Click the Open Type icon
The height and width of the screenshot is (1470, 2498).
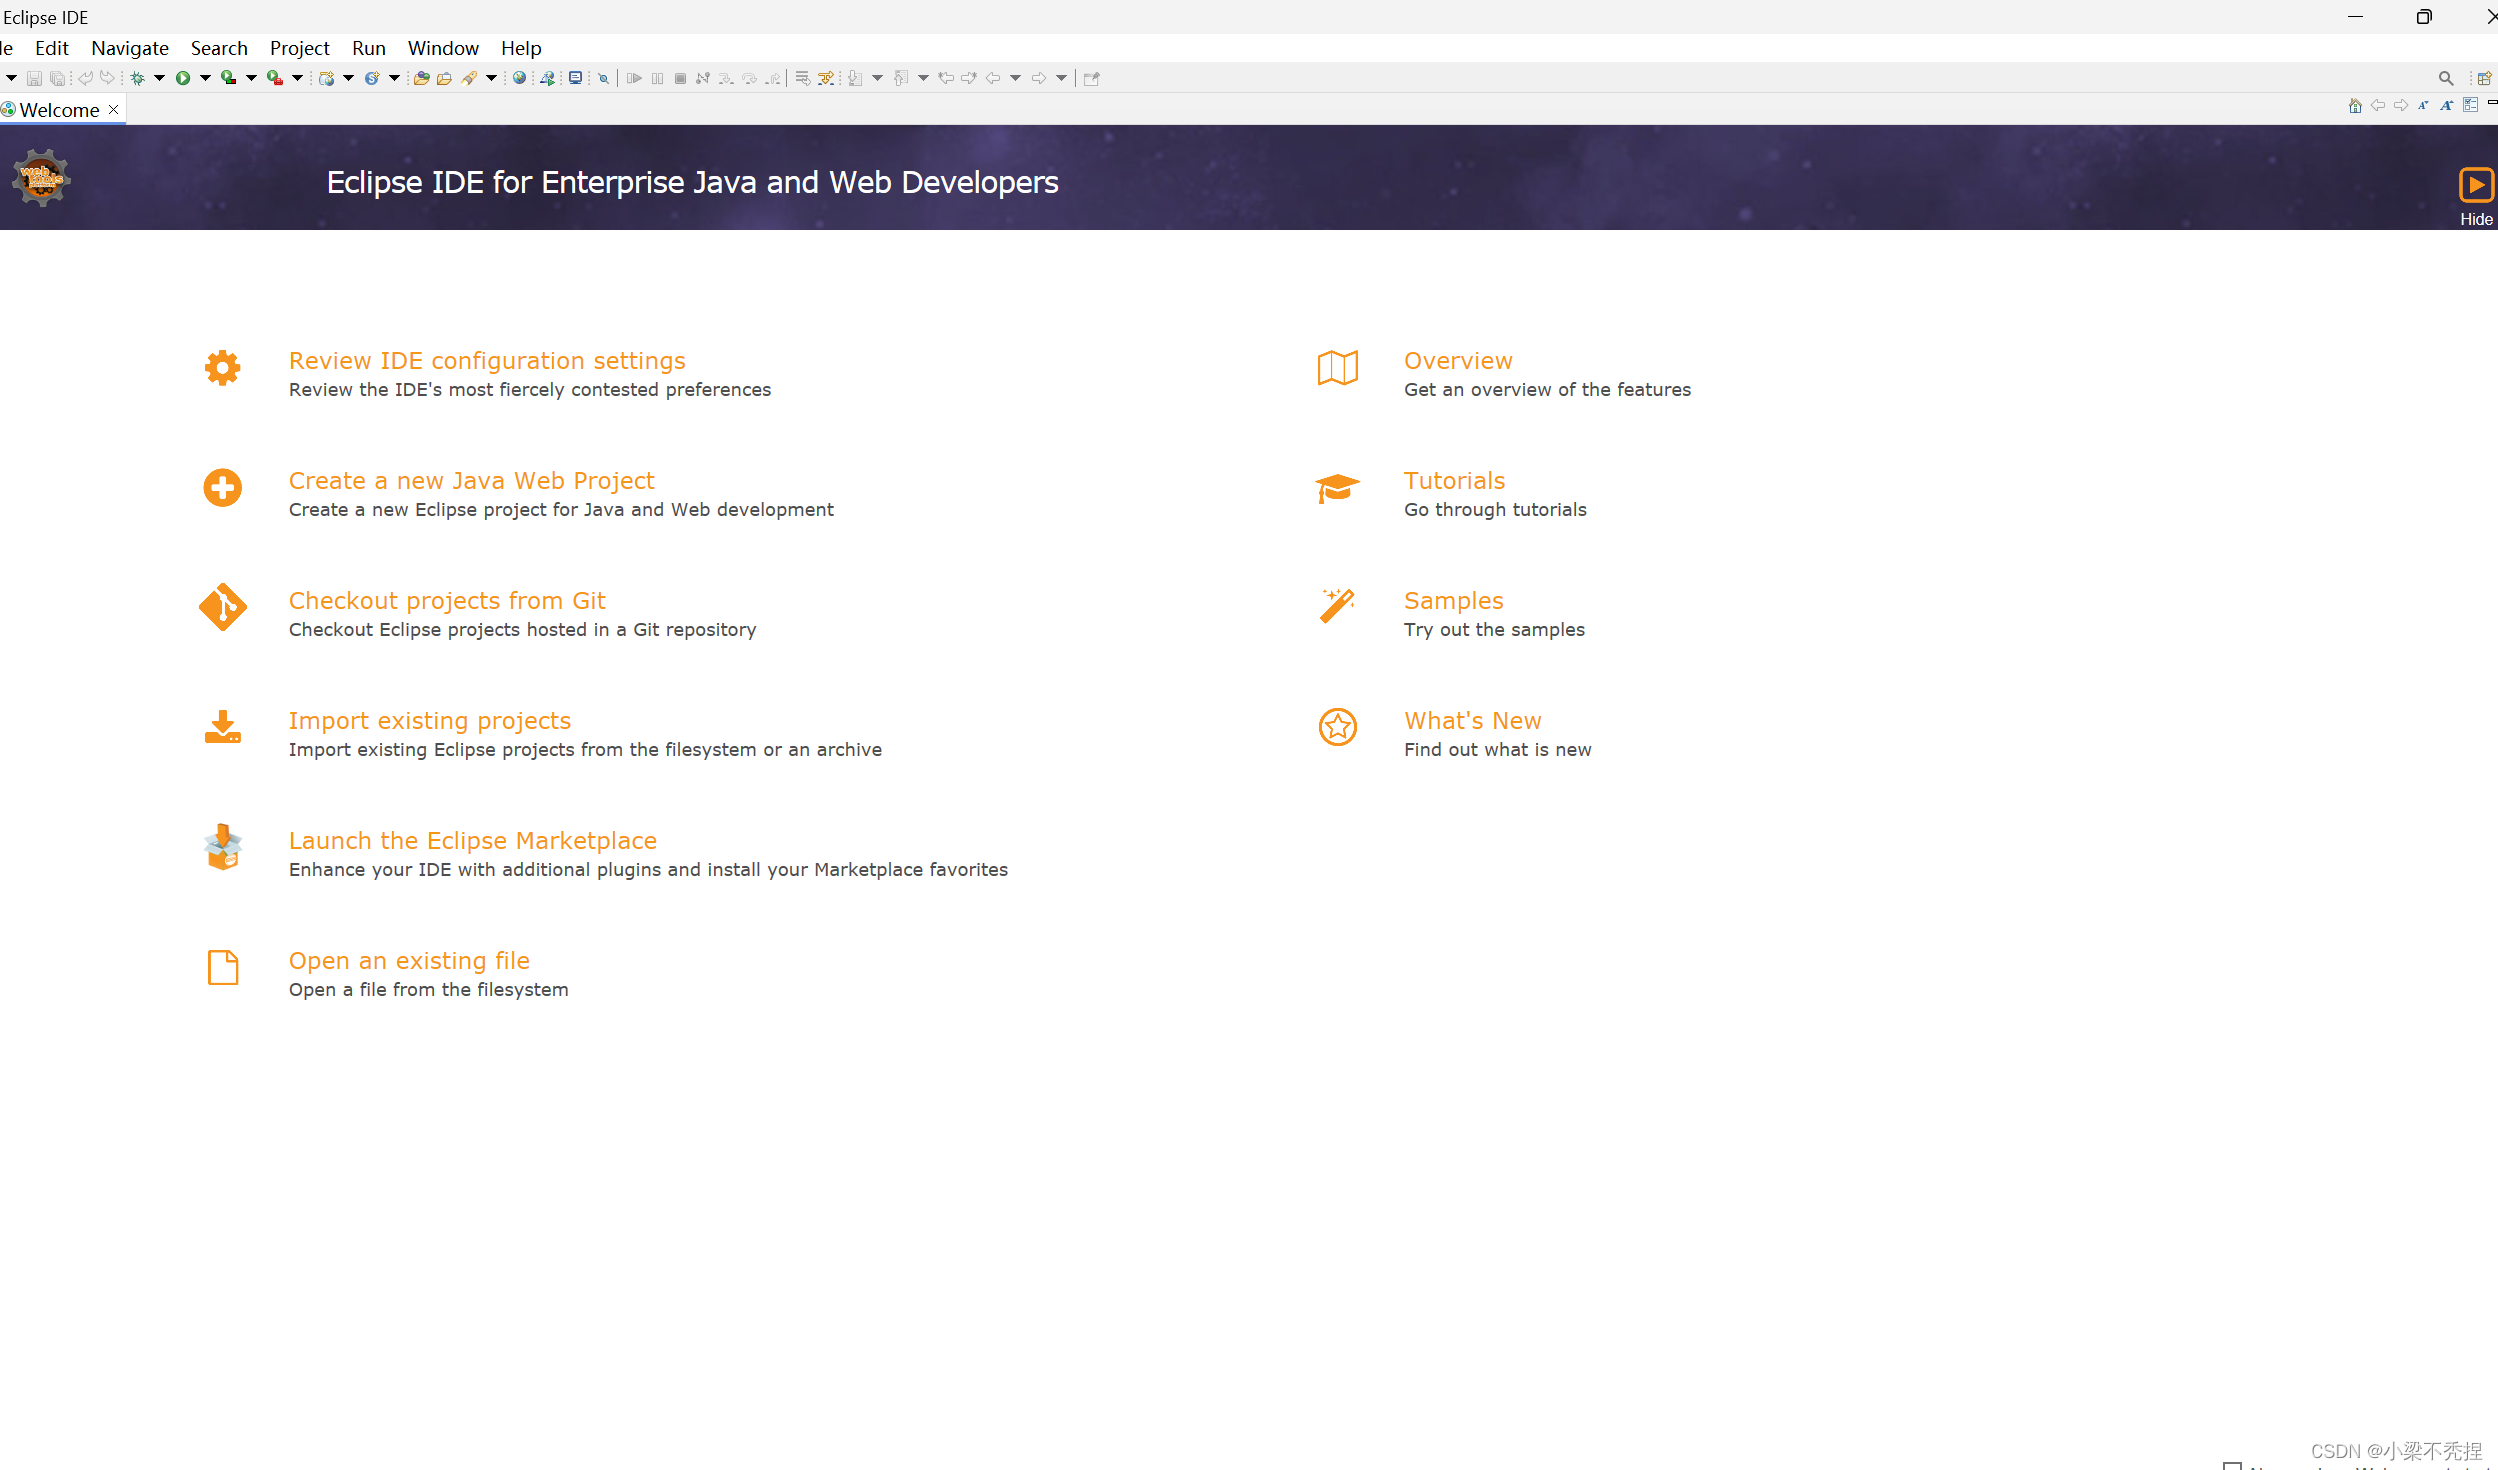421,78
